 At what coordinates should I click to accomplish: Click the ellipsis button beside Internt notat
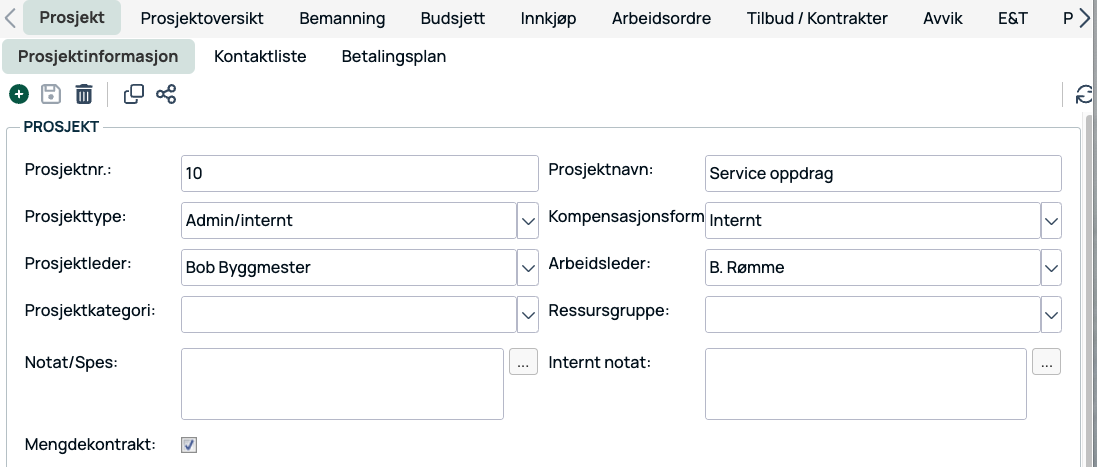(1046, 362)
